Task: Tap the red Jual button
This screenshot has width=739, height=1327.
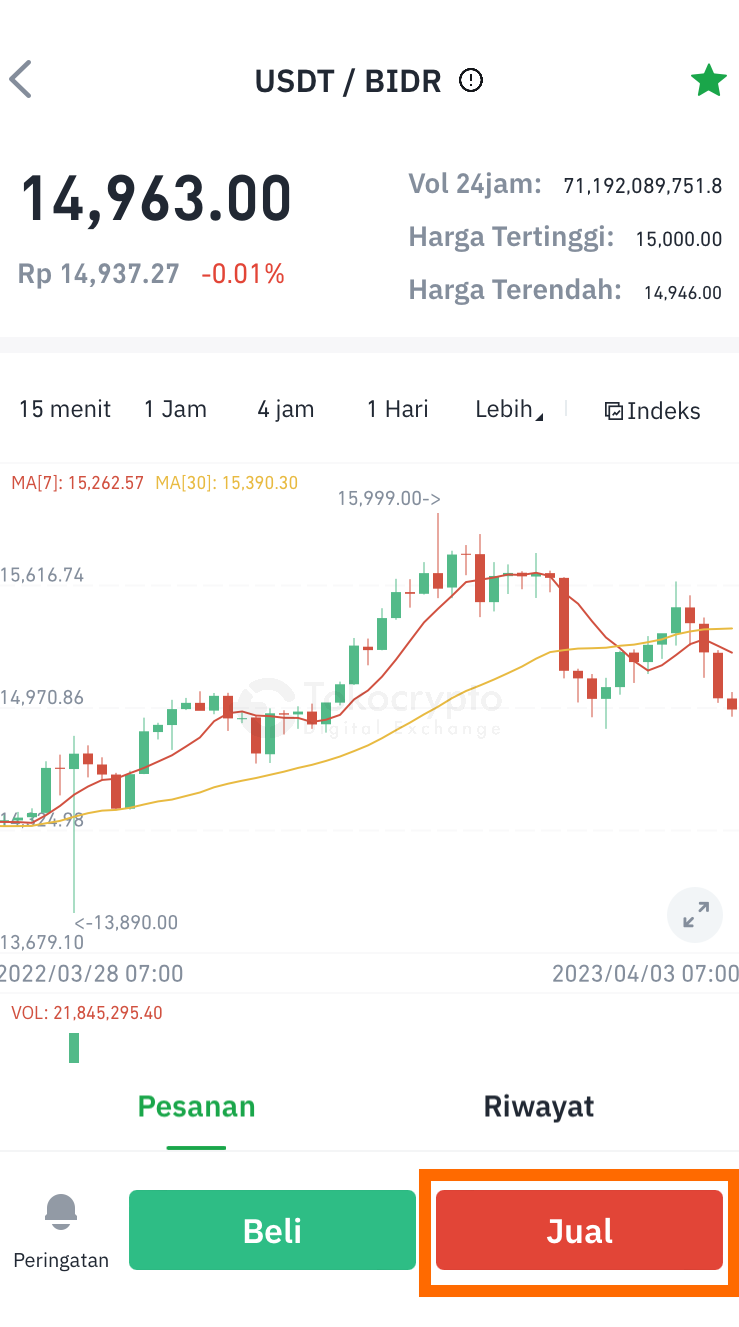Action: click(579, 1230)
